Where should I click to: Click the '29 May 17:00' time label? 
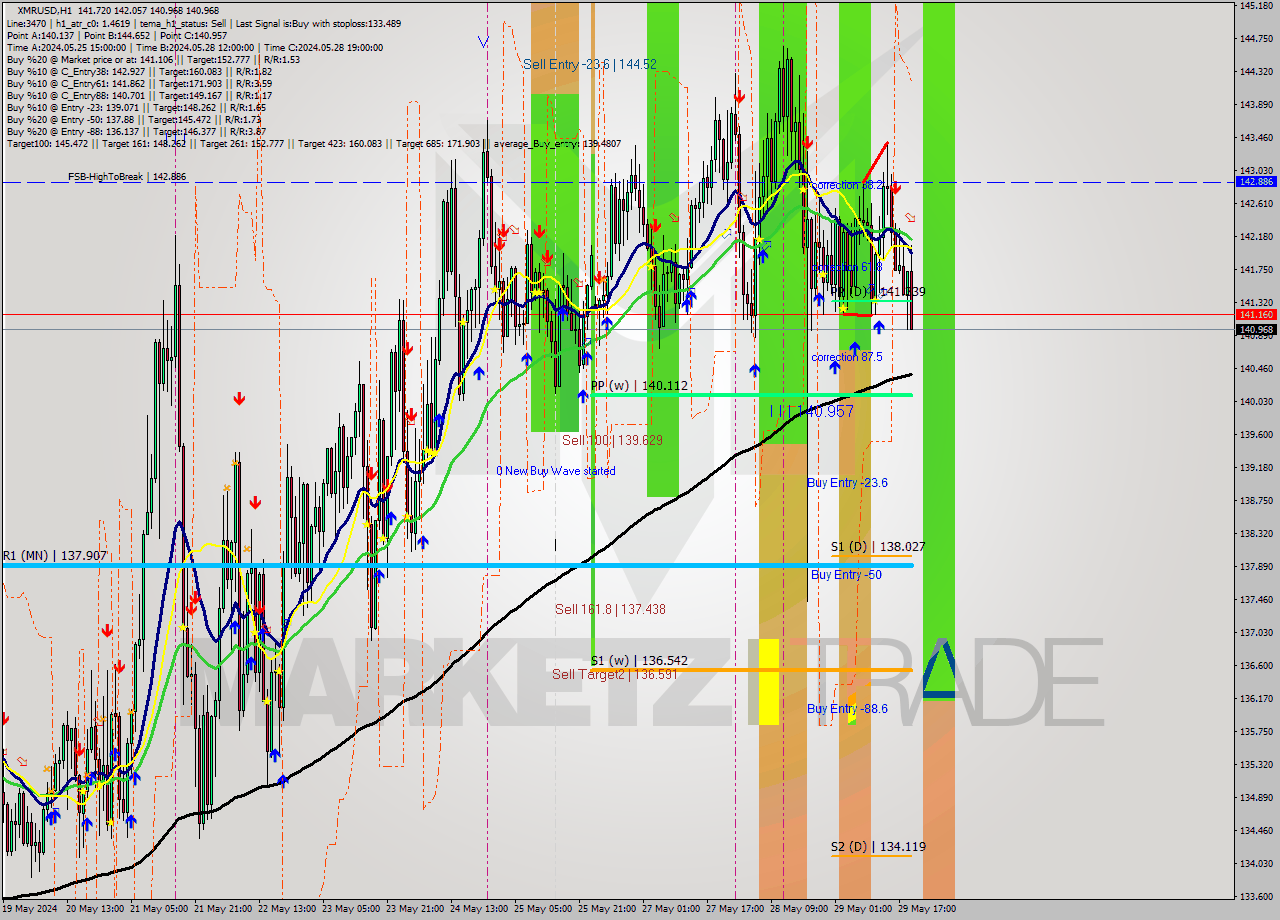tap(927, 909)
